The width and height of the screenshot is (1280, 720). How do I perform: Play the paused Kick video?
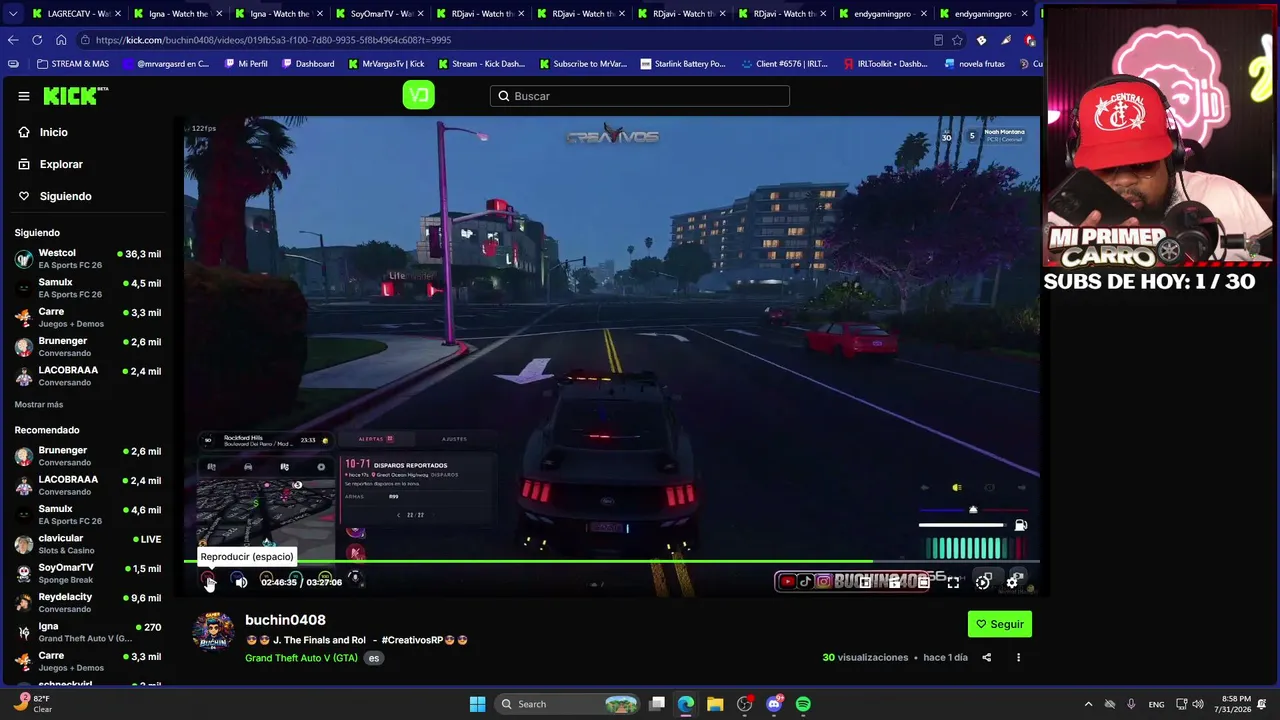point(209,581)
